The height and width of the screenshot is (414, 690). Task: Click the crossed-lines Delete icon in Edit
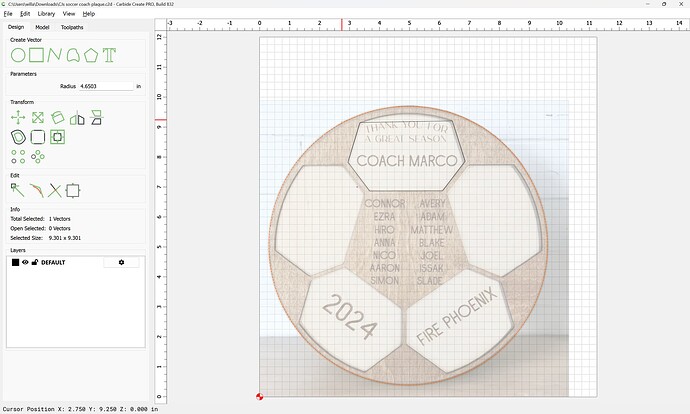[55, 191]
